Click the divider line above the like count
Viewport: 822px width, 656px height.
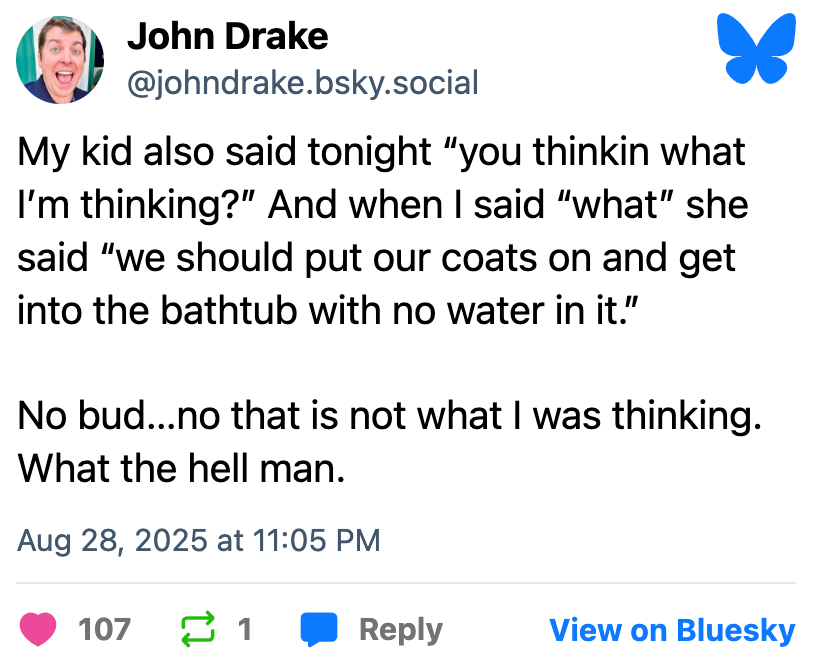[407, 582]
